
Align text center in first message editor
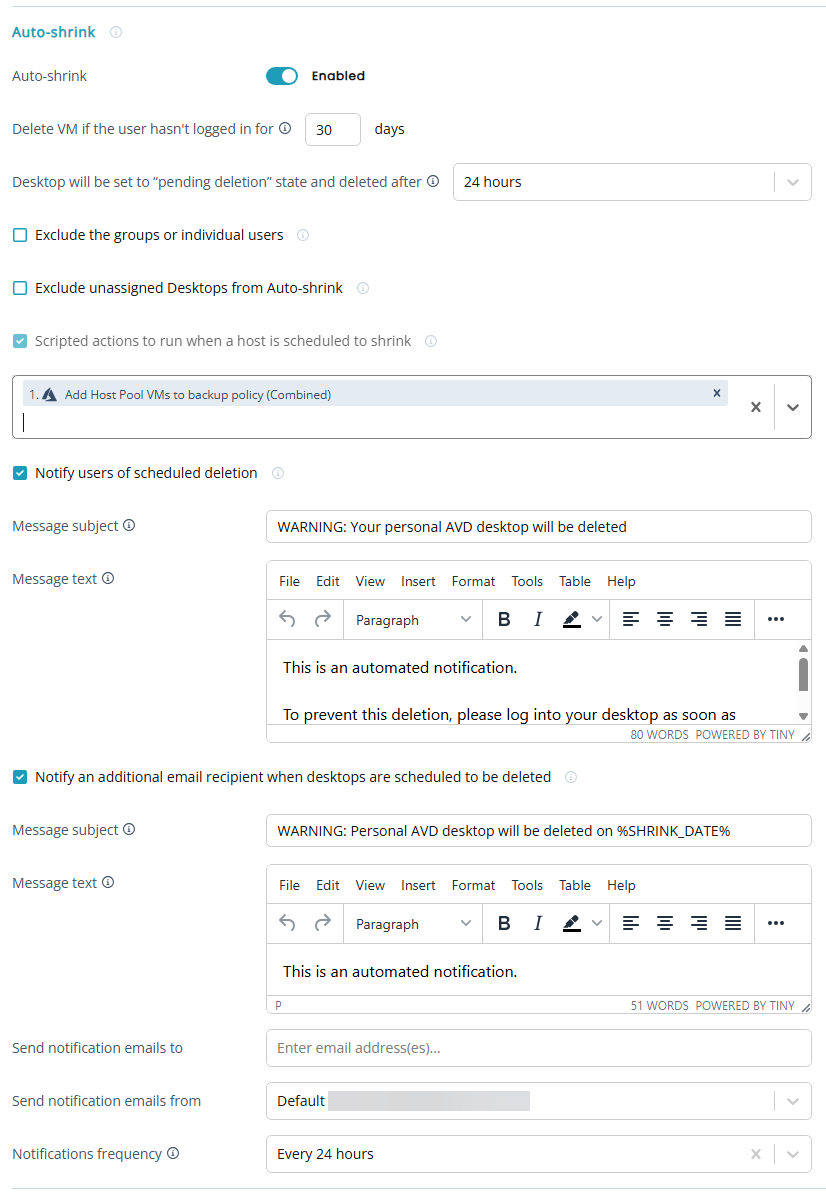coord(665,620)
